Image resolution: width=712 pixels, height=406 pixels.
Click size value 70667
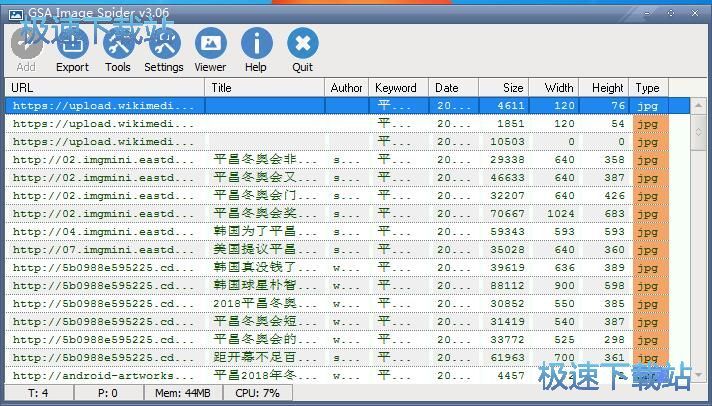507,214
